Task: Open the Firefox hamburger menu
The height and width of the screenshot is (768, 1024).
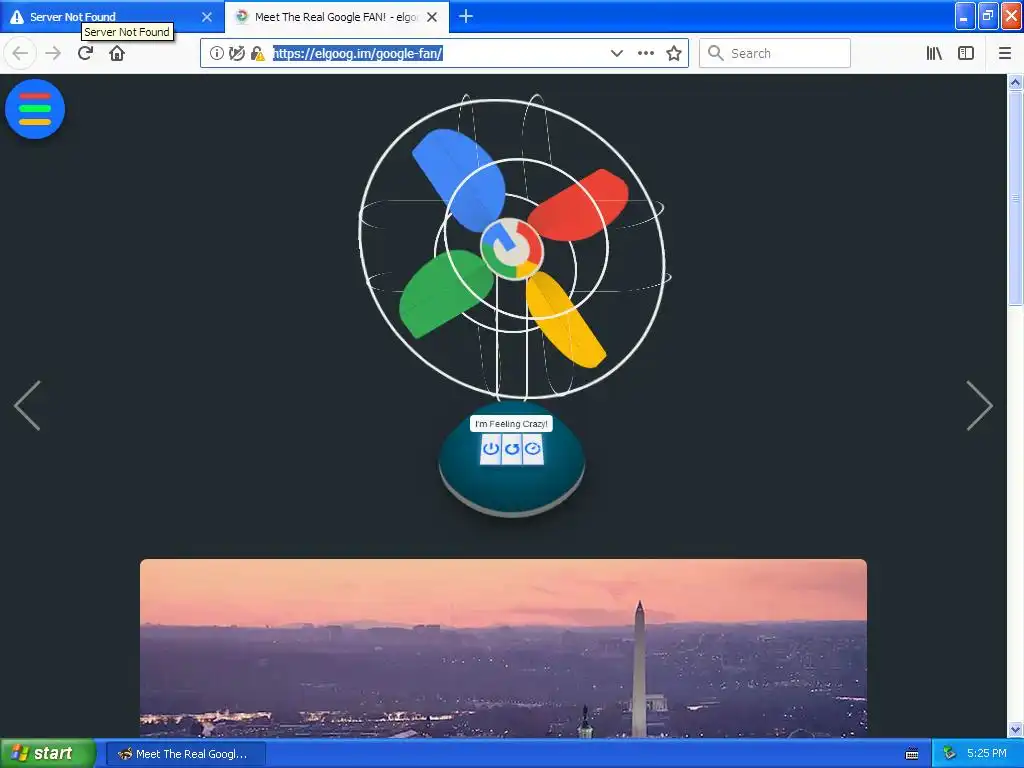Action: (1005, 54)
